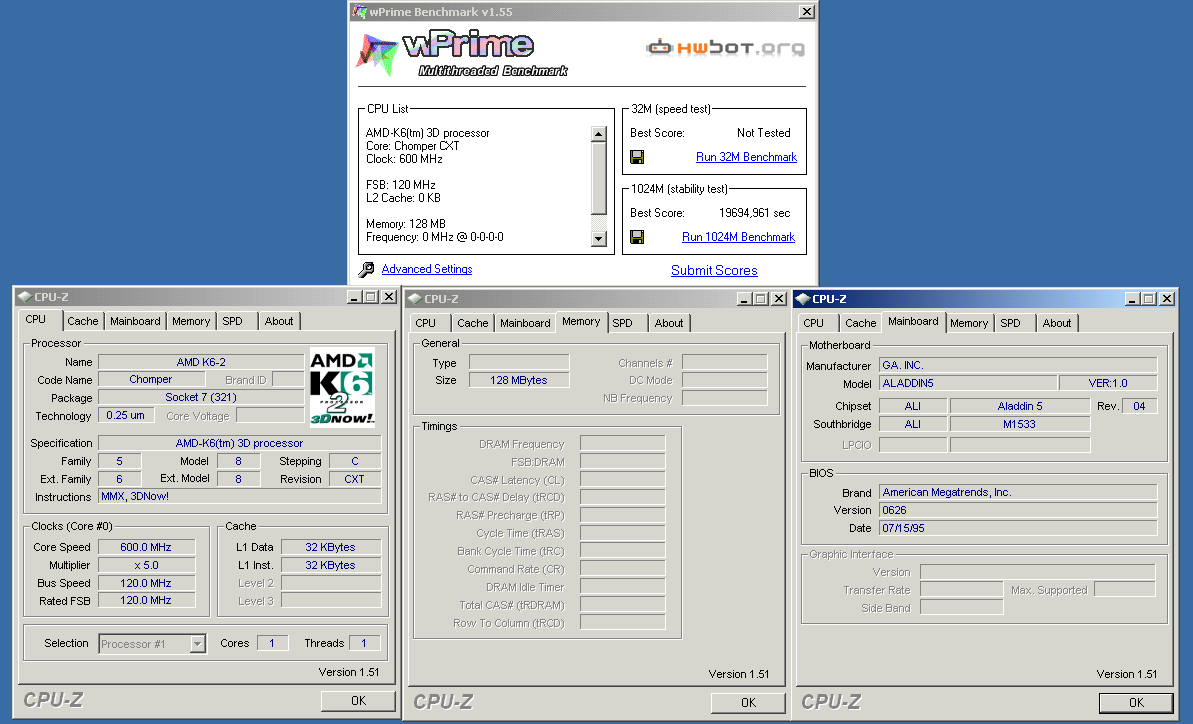This screenshot has height=724, width=1193.
Task: Click the BIOS Version field 0626
Action: click(1018, 510)
